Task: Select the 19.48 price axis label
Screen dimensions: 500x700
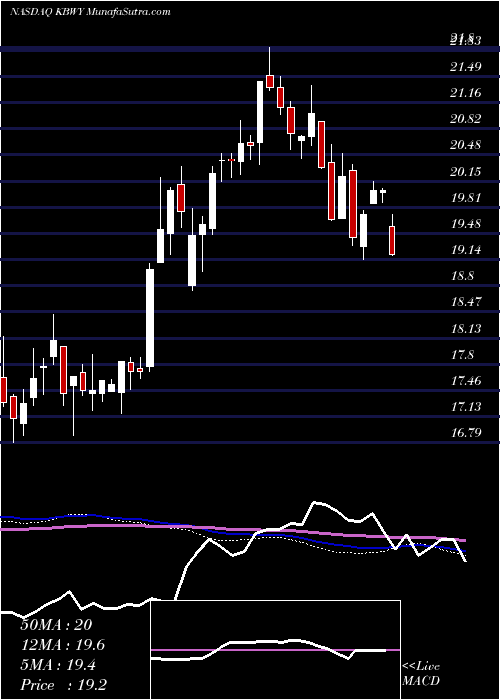Action: (x=466, y=224)
